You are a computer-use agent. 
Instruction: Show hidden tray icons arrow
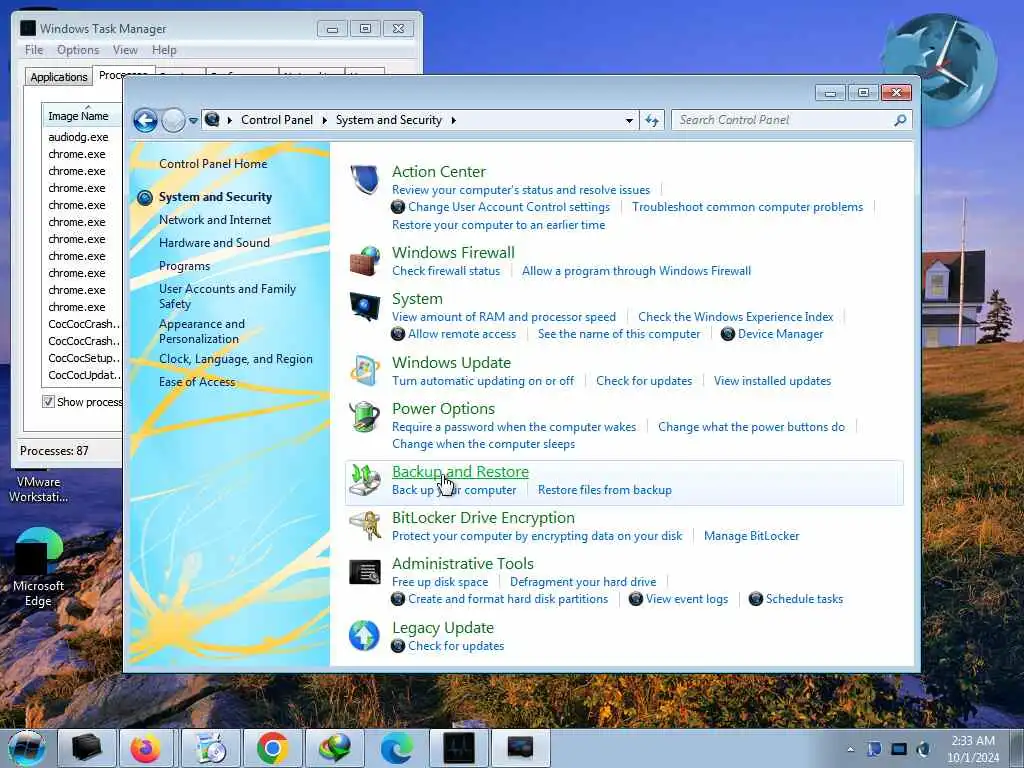(850, 750)
